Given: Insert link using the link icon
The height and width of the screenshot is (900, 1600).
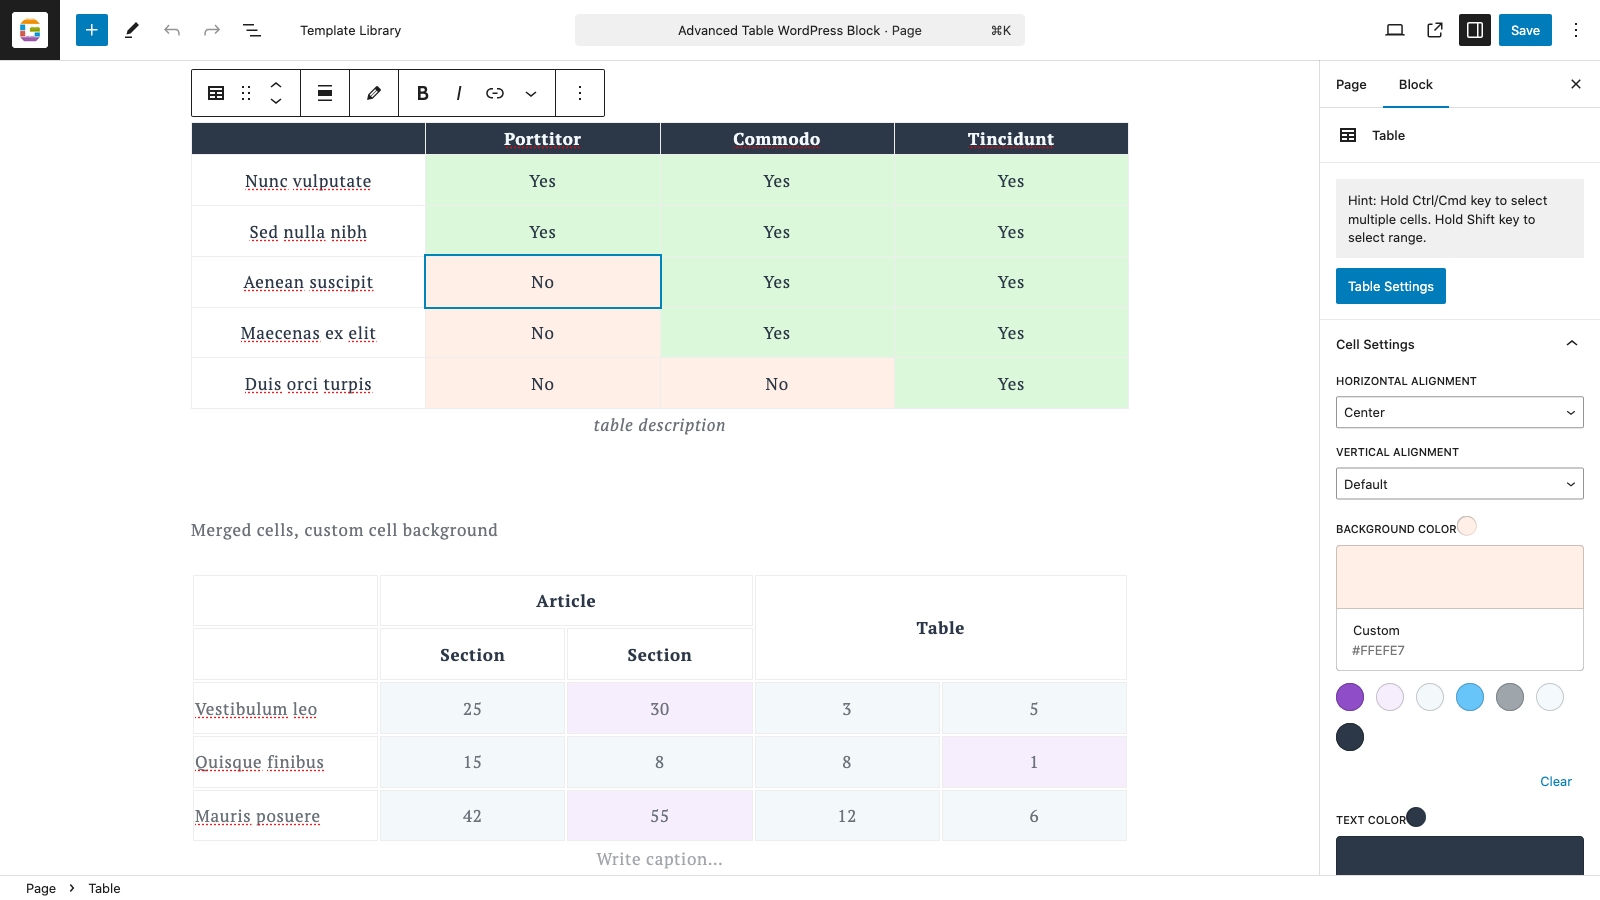Looking at the screenshot, I should tap(495, 93).
